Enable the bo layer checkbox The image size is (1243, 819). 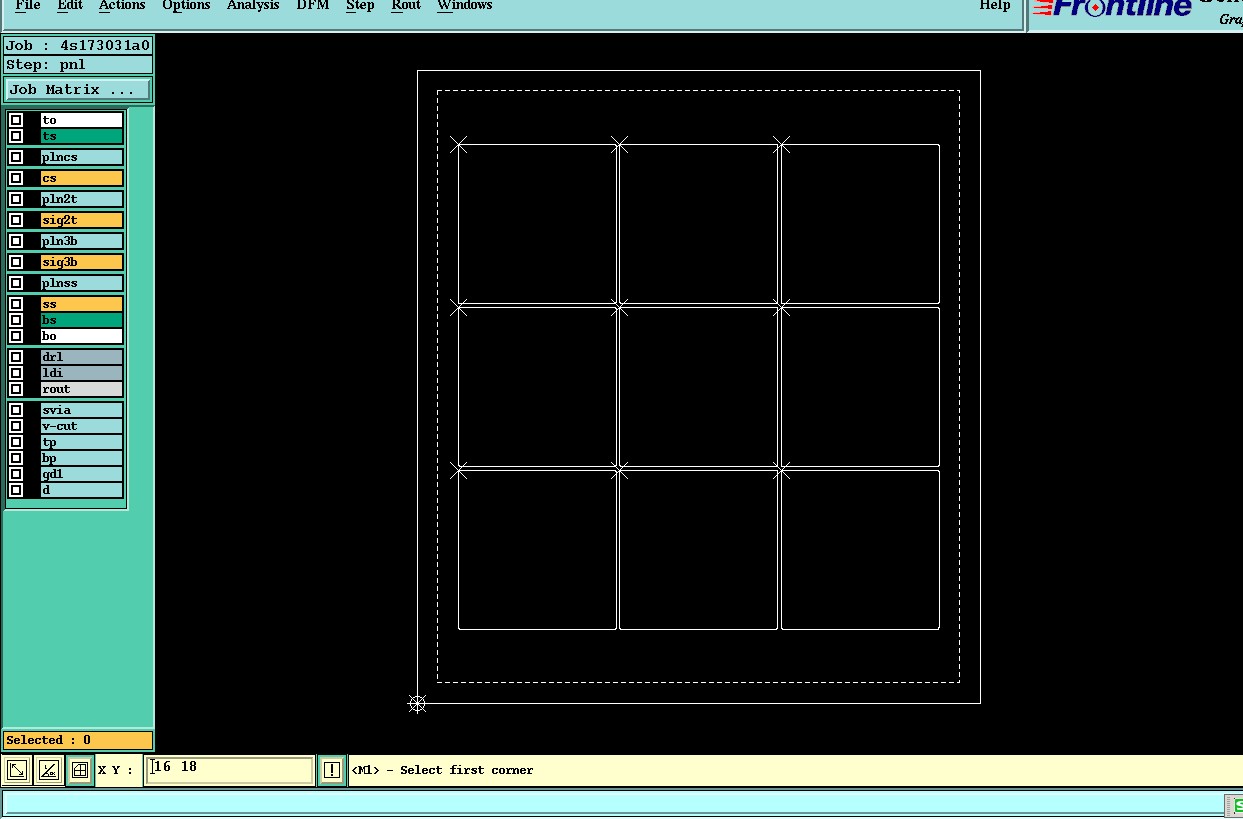[x=16, y=336]
